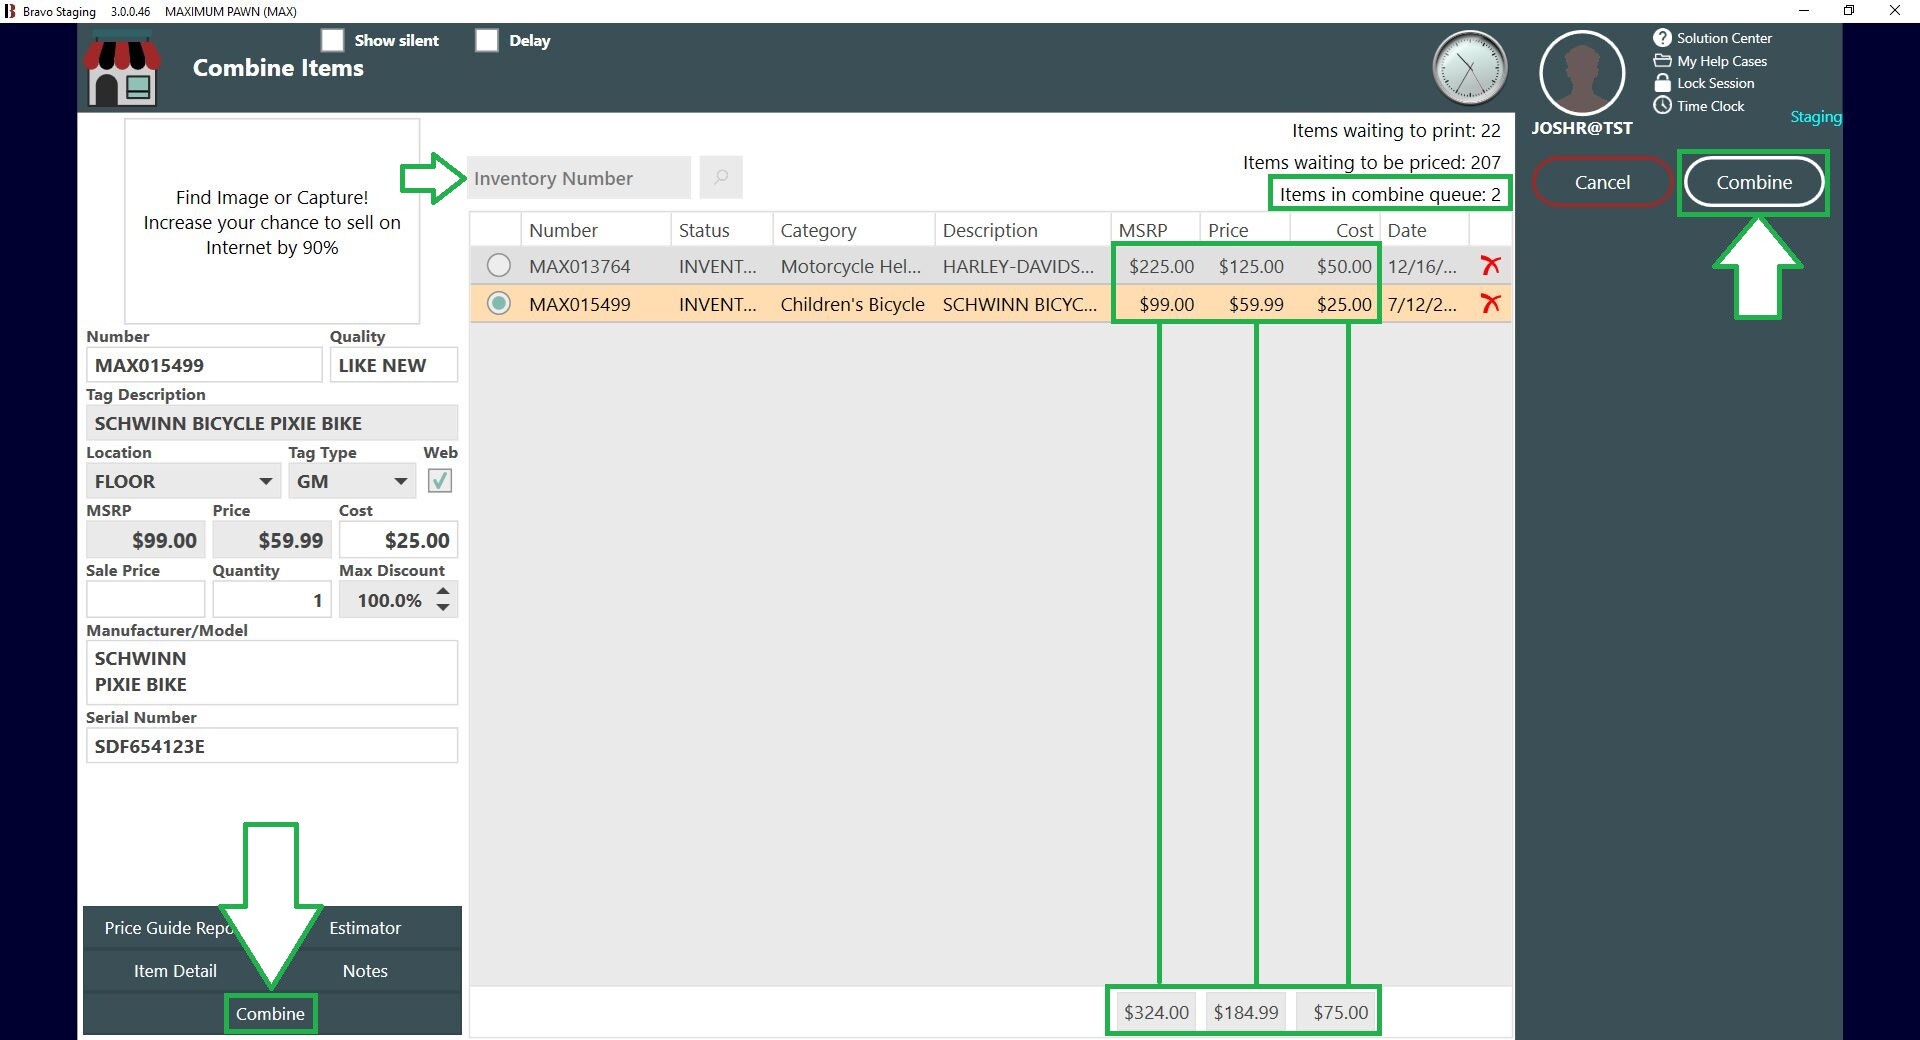Click the analog clock icon
Screen dimensions: 1920x1040
point(1469,68)
